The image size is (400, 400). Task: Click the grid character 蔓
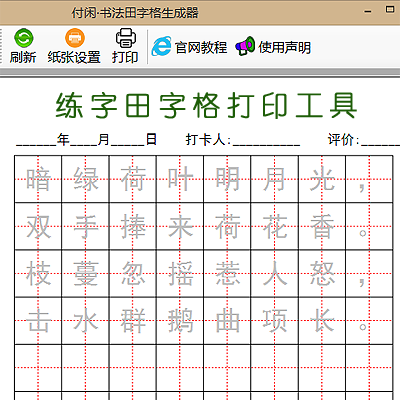tap(86, 274)
